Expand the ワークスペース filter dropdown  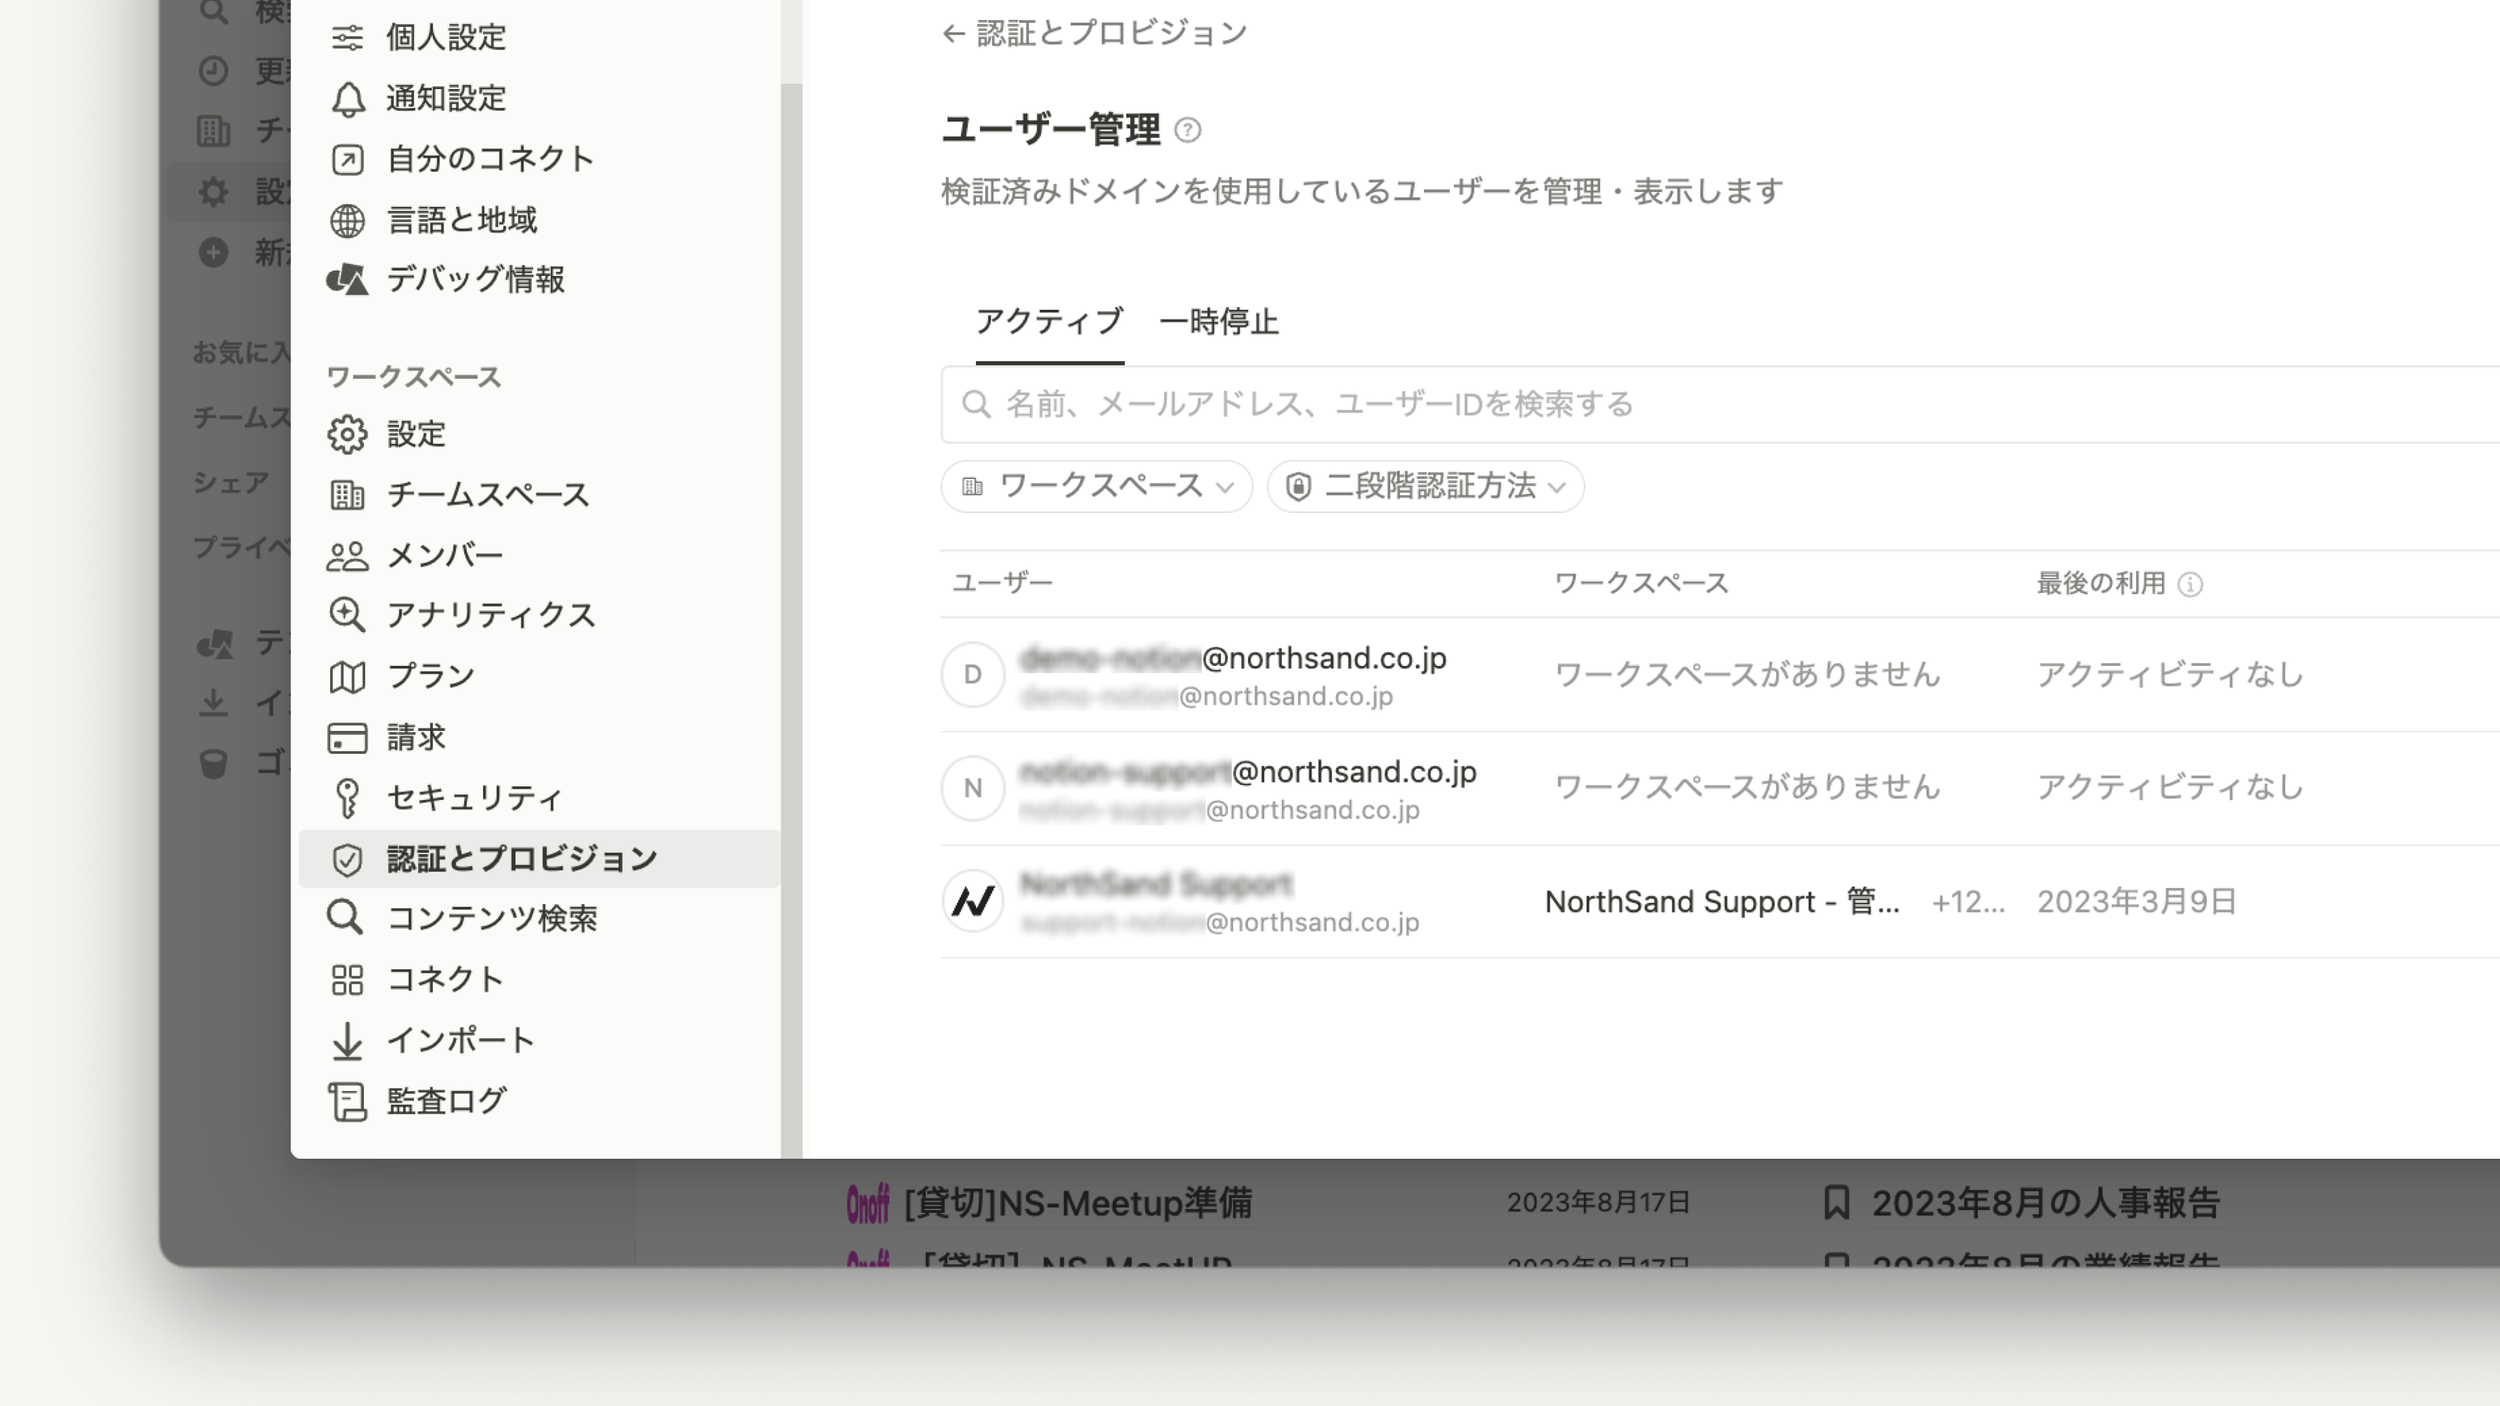(x=1096, y=486)
